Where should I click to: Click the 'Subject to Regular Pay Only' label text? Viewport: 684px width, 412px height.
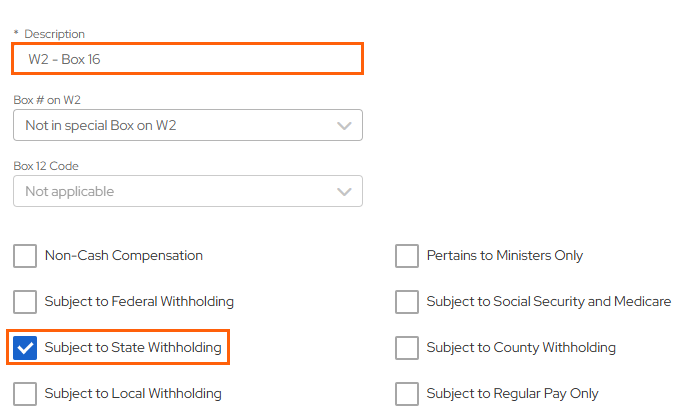click(512, 394)
